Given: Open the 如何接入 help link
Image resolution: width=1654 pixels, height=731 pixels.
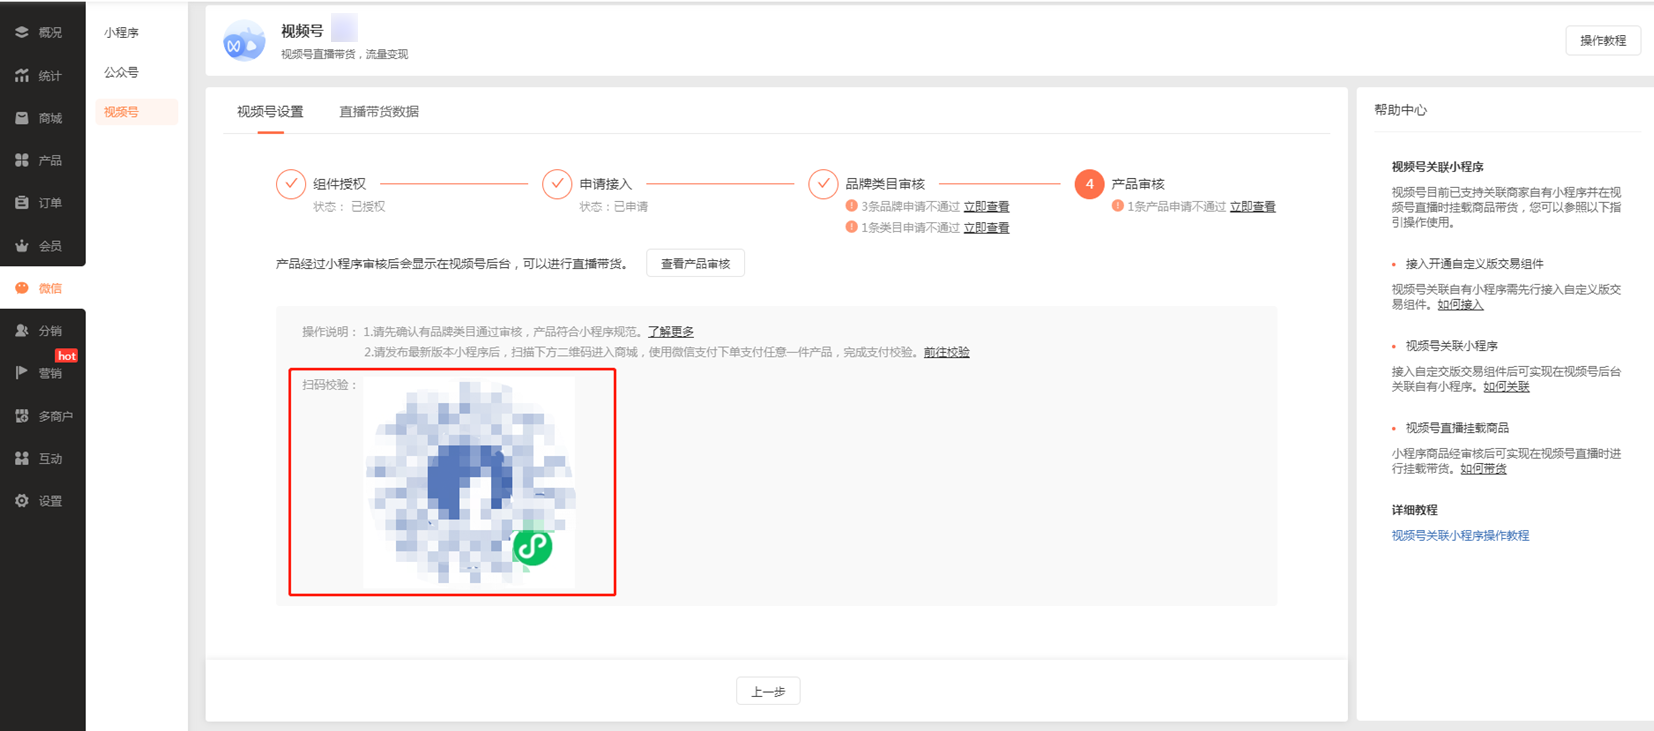Looking at the screenshot, I should tap(1460, 305).
